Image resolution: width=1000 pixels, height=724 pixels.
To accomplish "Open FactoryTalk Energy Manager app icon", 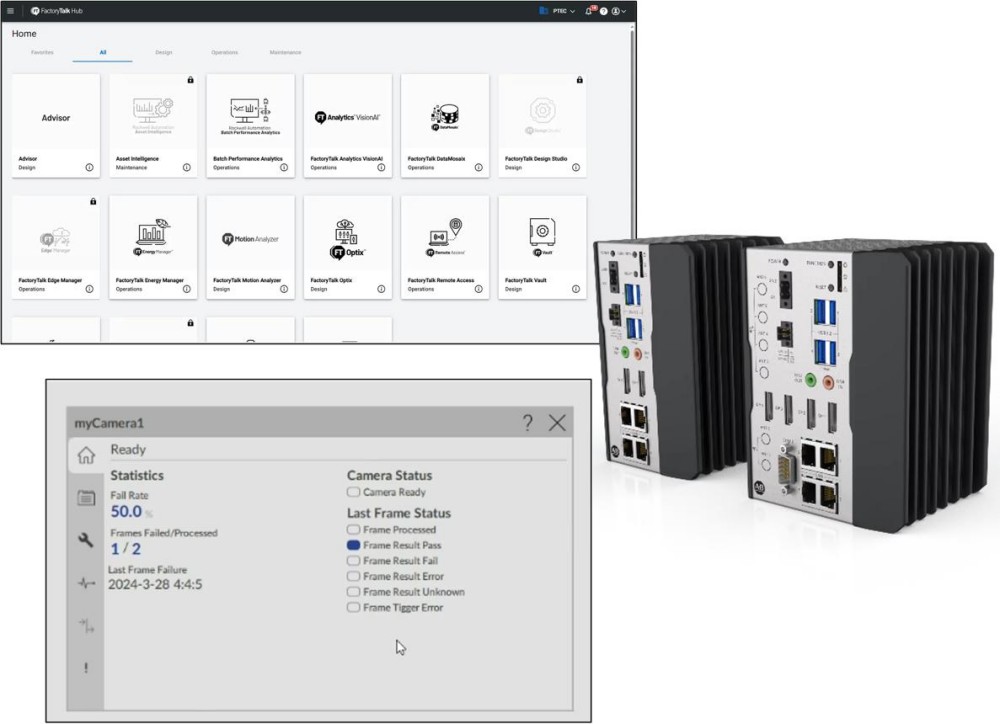I will click(x=153, y=238).
